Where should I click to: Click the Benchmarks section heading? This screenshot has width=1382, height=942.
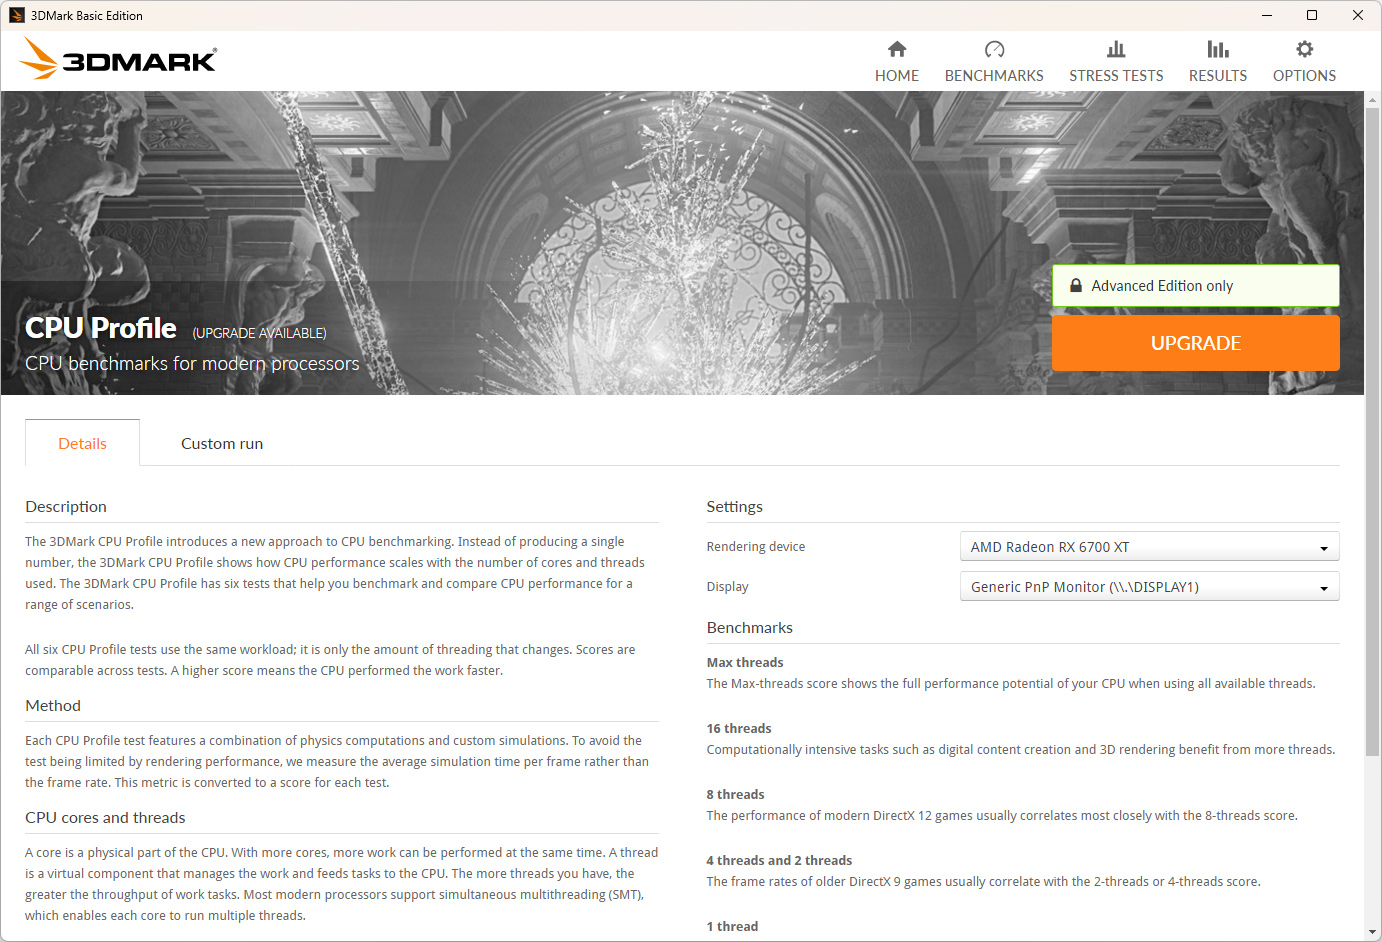749,628
